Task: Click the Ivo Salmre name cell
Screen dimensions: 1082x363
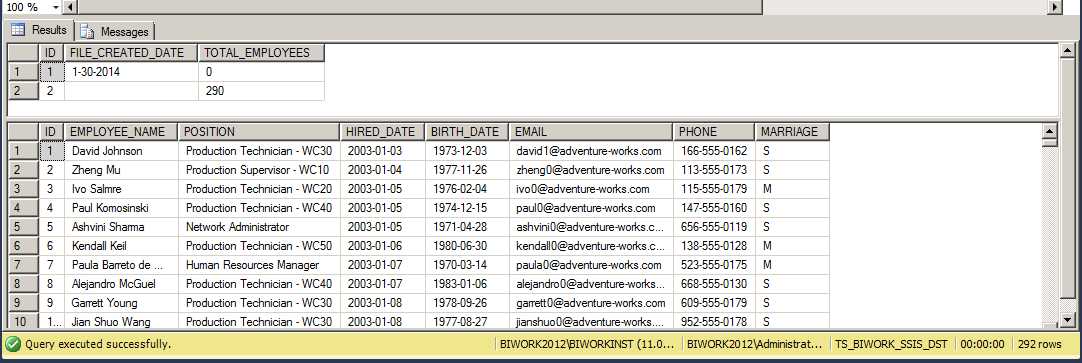Action: pyautogui.click(x=121, y=189)
